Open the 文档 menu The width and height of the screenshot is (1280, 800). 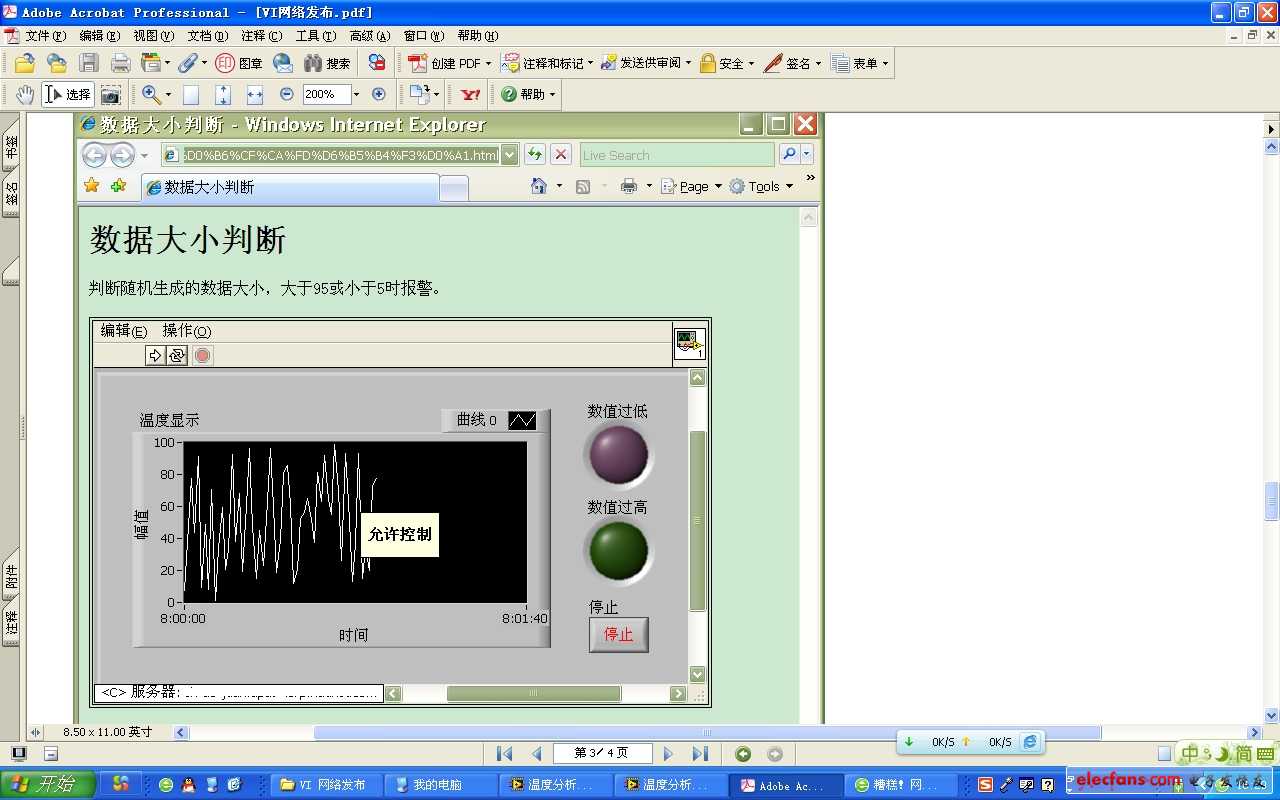point(207,36)
